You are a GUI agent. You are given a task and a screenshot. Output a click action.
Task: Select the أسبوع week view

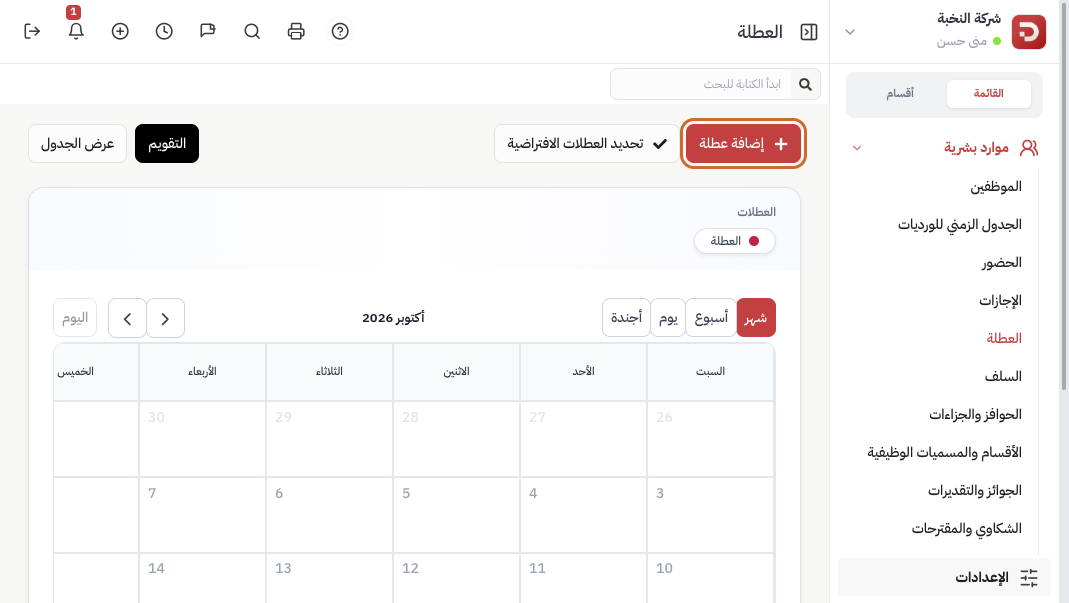[x=711, y=318]
